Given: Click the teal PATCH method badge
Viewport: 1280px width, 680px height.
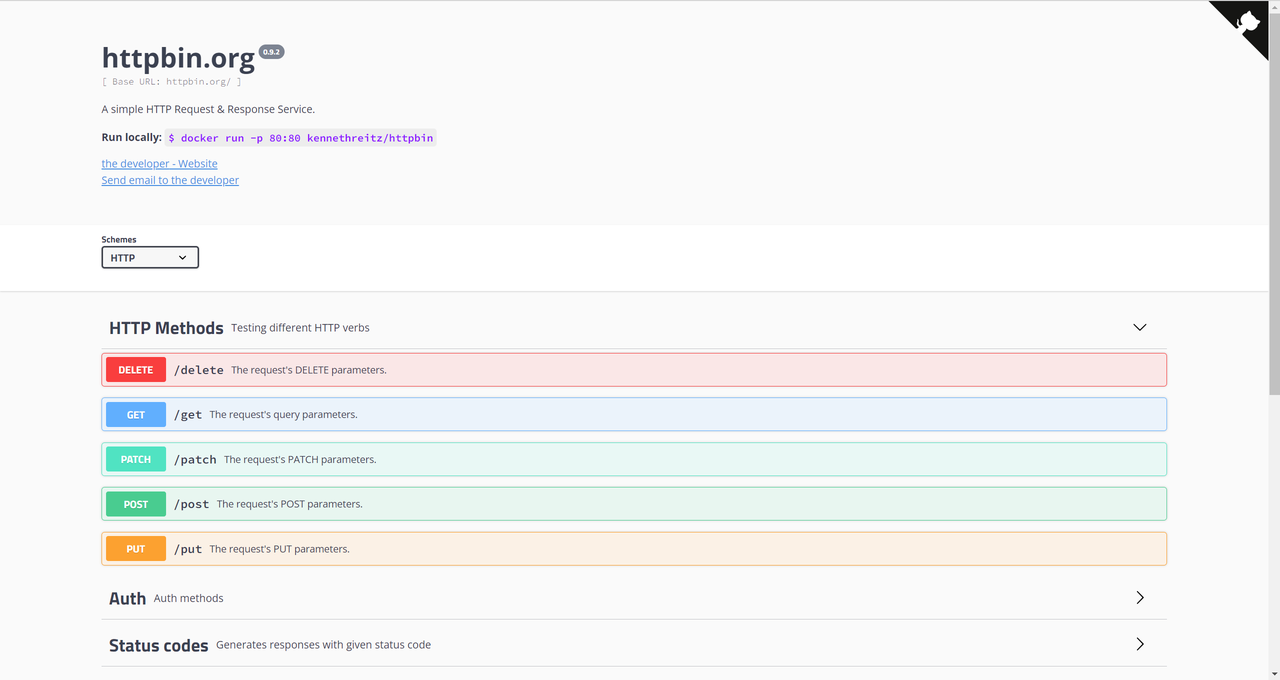Looking at the screenshot, I should [x=136, y=460].
